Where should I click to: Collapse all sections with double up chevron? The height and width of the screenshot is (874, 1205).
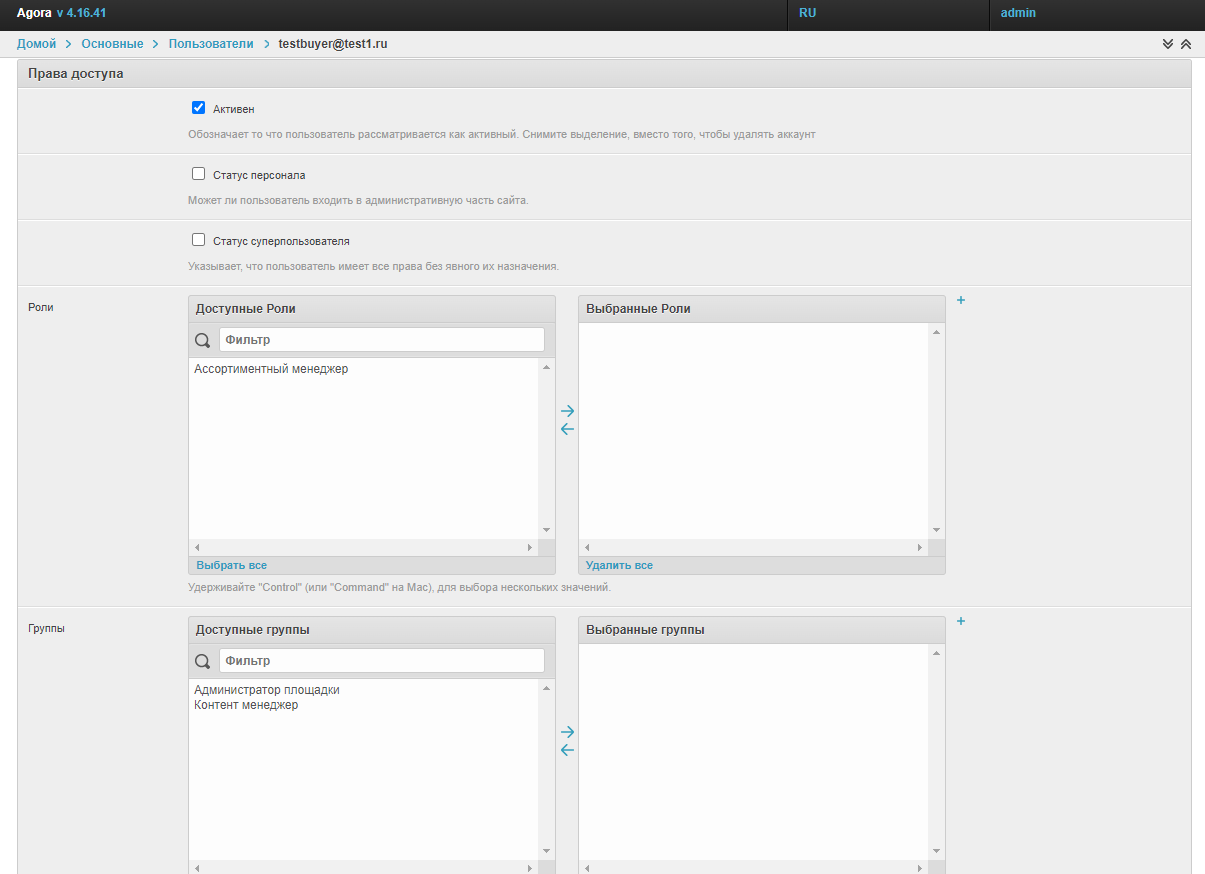pos(1186,44)
